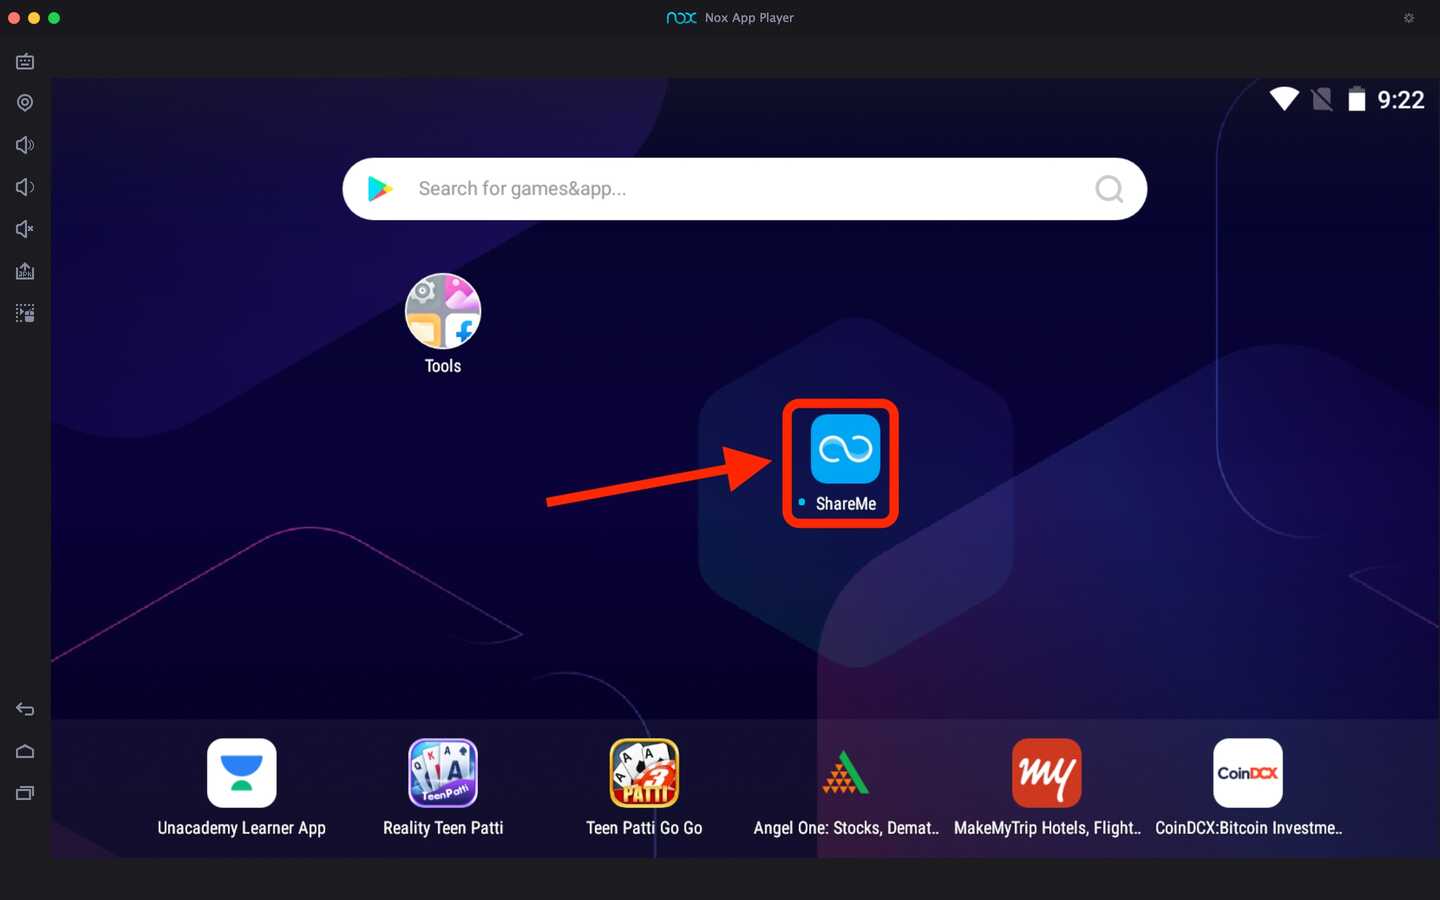Launch Reality Teen Patti game

click(443, 773)
